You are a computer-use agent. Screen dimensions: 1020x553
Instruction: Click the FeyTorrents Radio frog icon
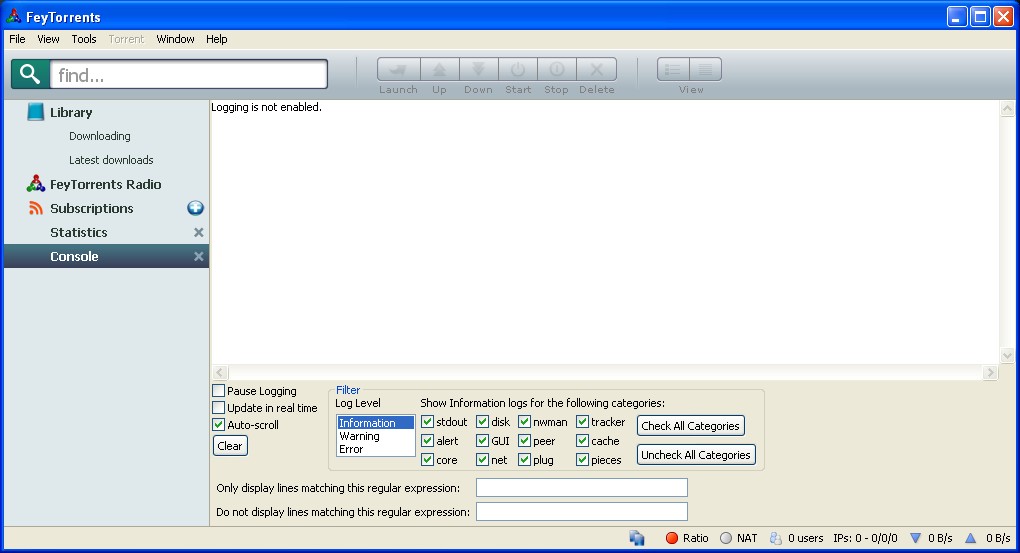(36, 184)
